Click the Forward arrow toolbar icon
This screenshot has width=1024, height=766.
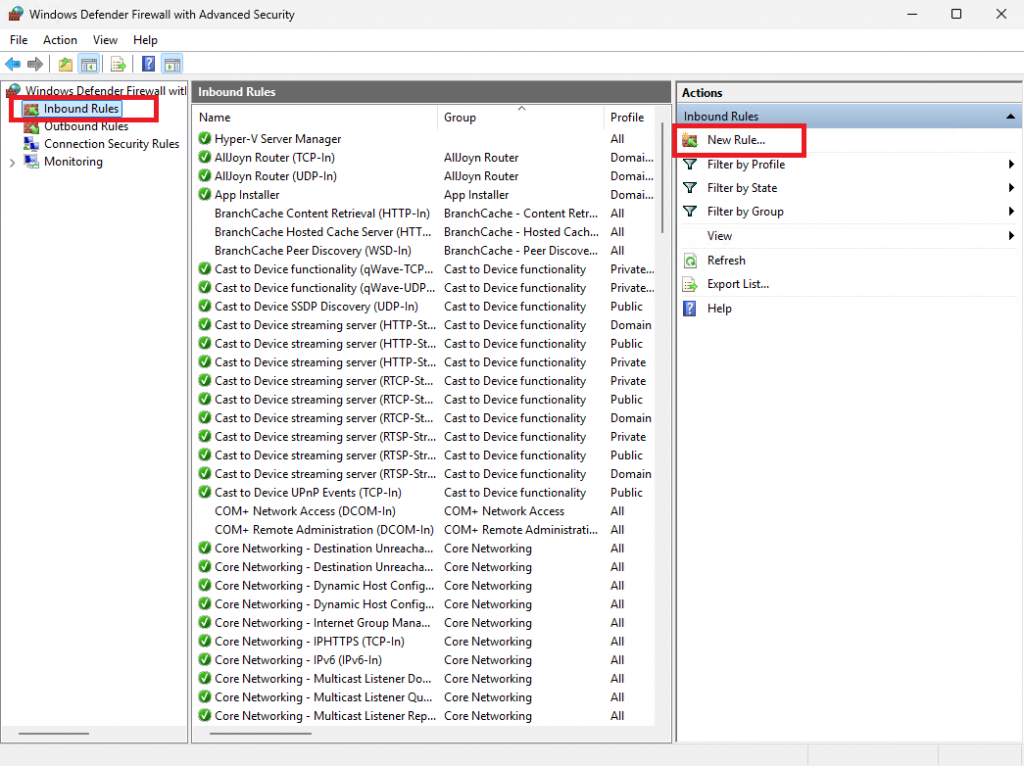pos(35,64)
